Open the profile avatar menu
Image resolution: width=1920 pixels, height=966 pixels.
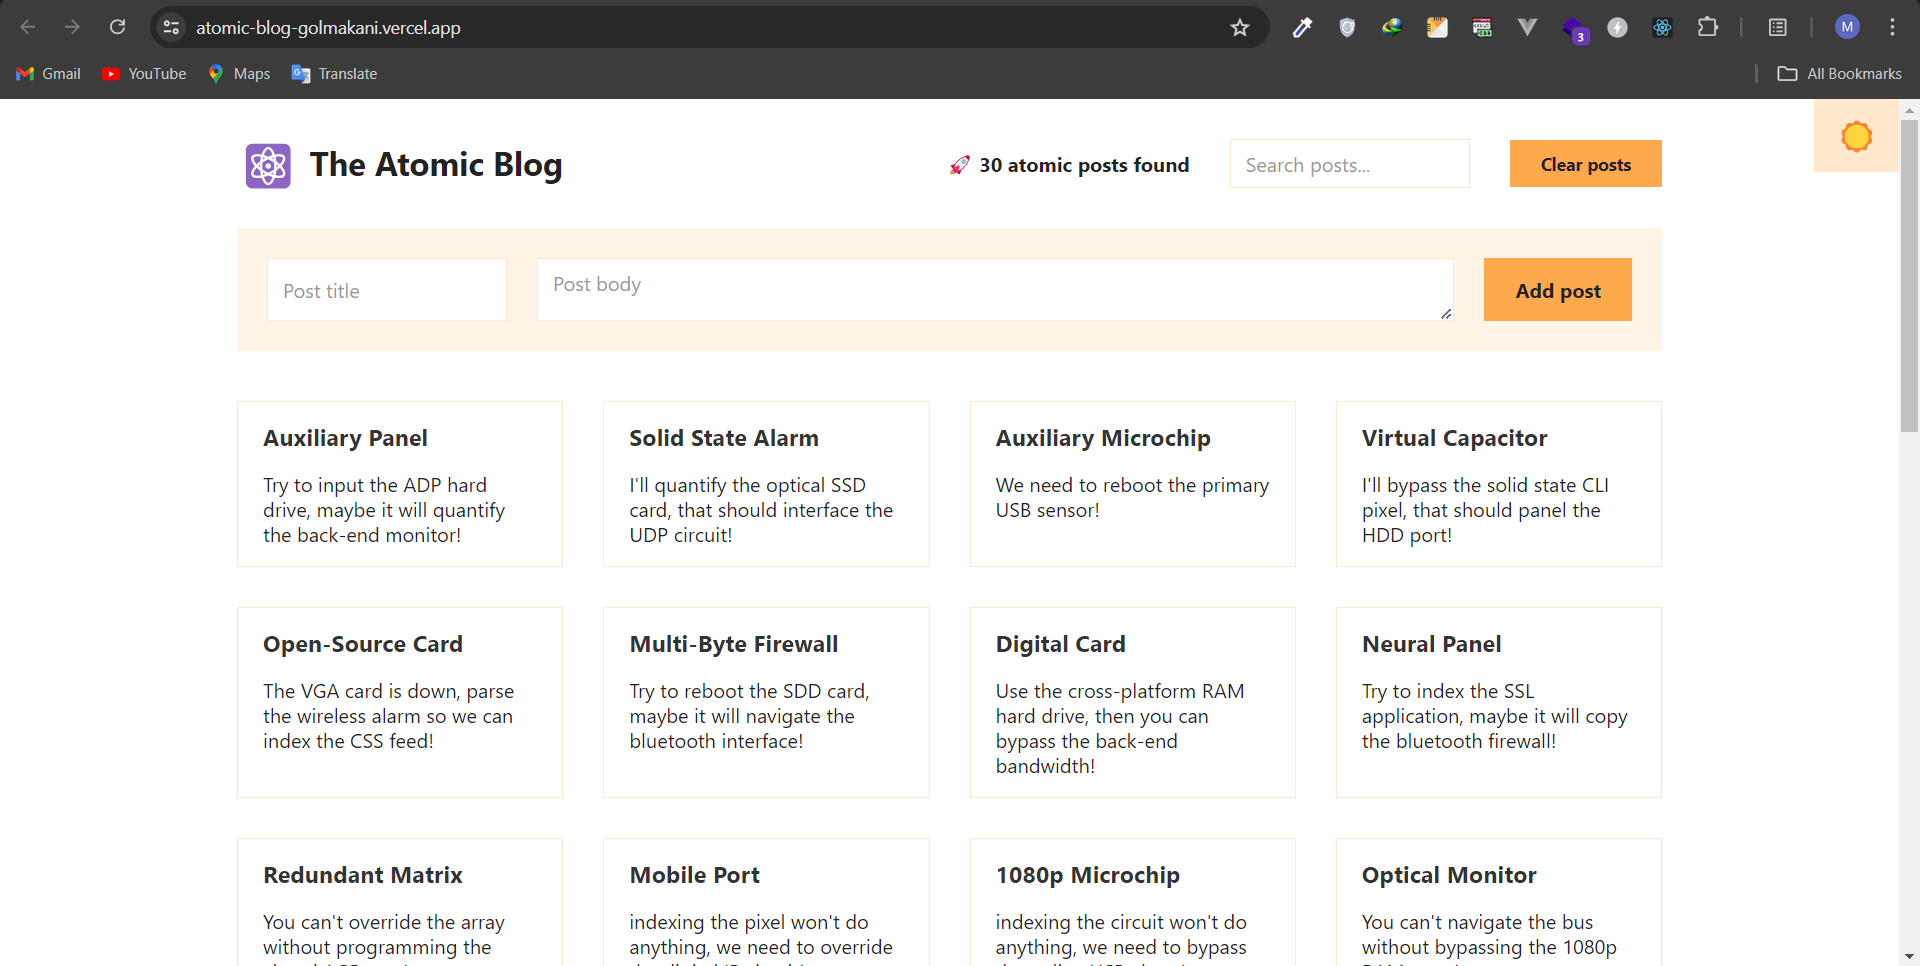(x=1847, y=28)
